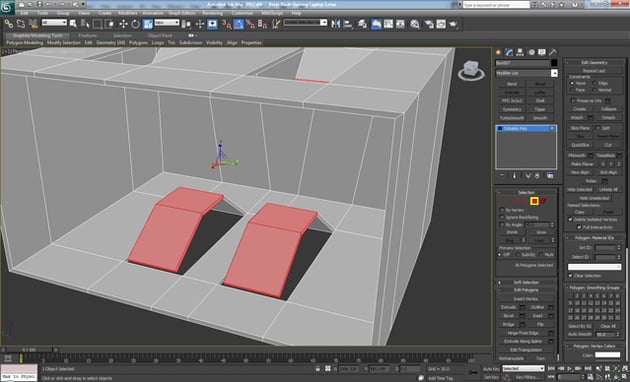Expand the Soft Selection rollout
The width and height of the screenshot is (630, 382).
click(526, 282)
